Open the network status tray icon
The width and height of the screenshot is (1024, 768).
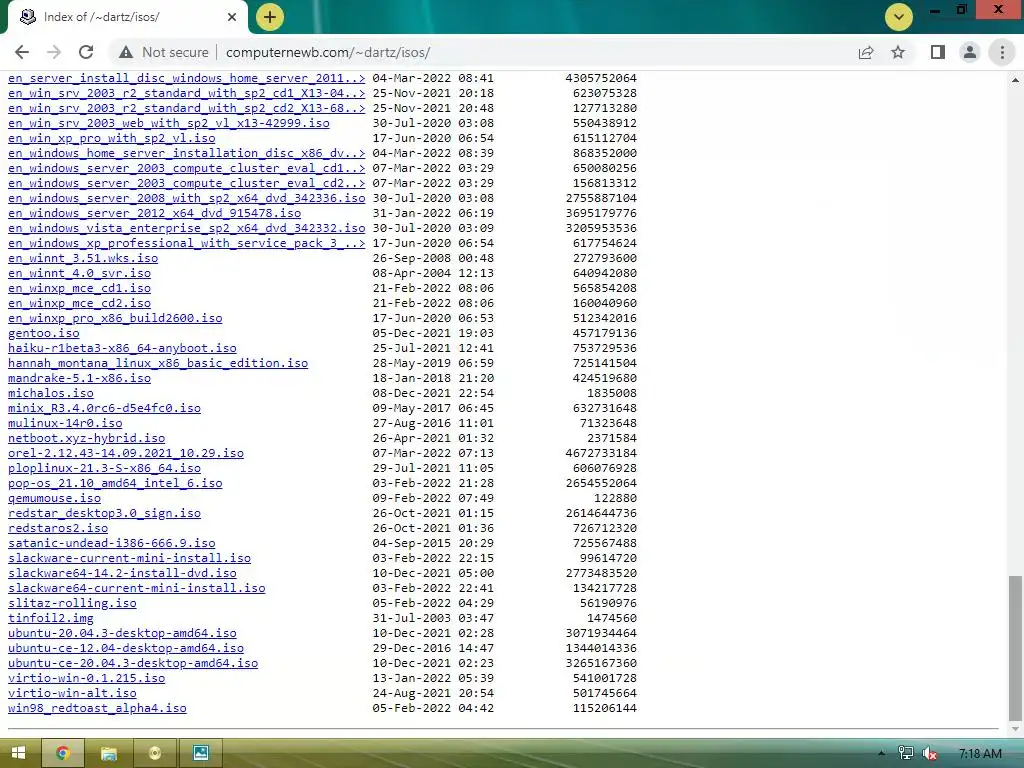(x=906, y=753)
